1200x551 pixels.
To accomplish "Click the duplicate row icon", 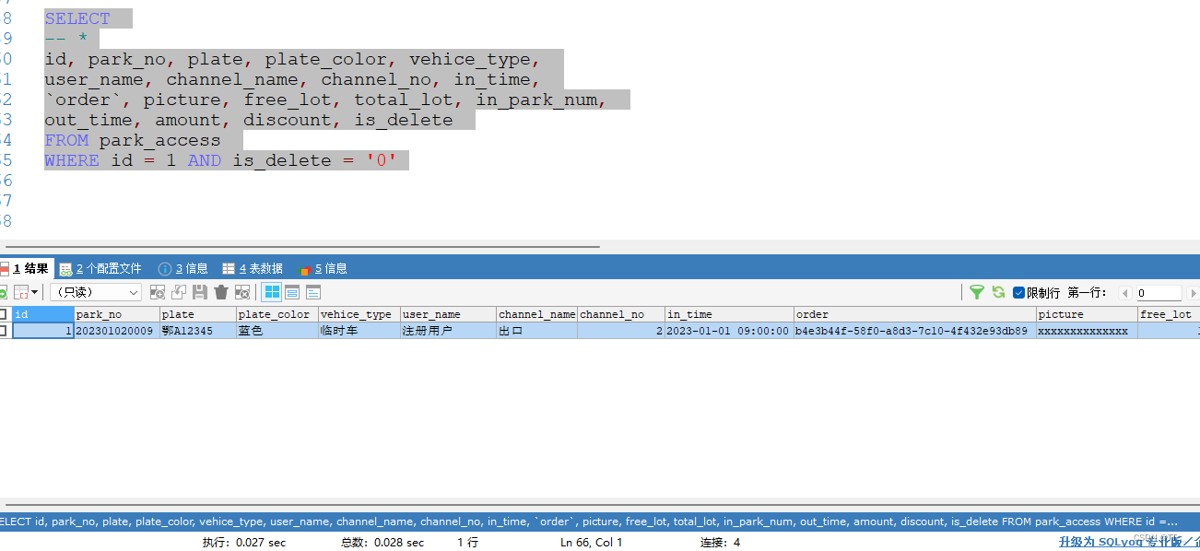I will 179,292.
